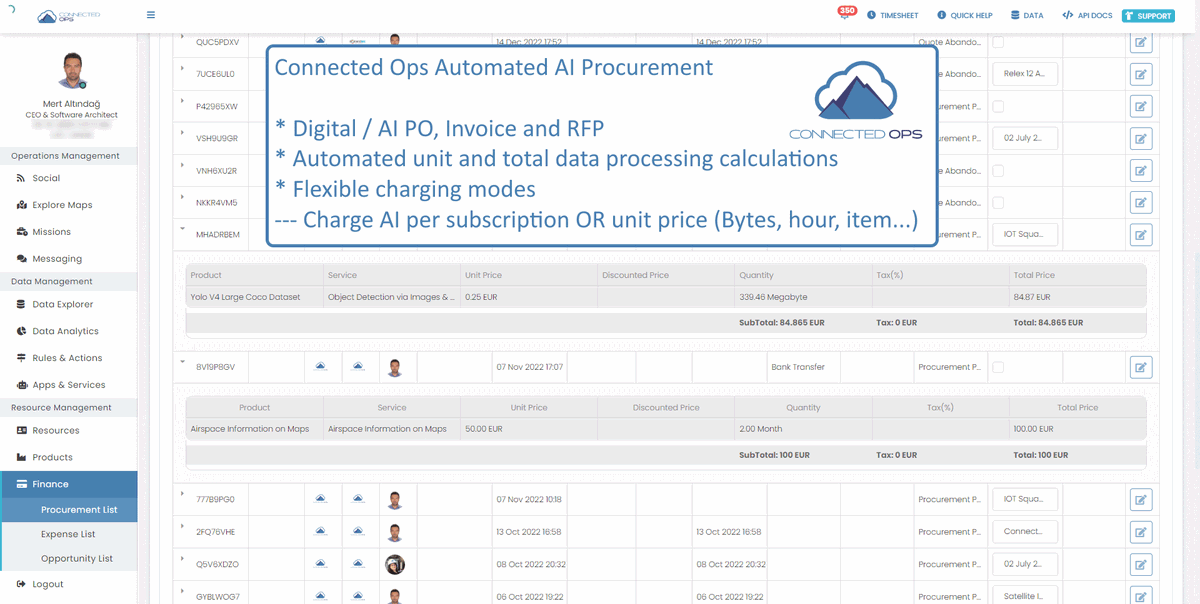
Task: Edit procurement row QUC5PDXV
Action: pos(1141,43)
